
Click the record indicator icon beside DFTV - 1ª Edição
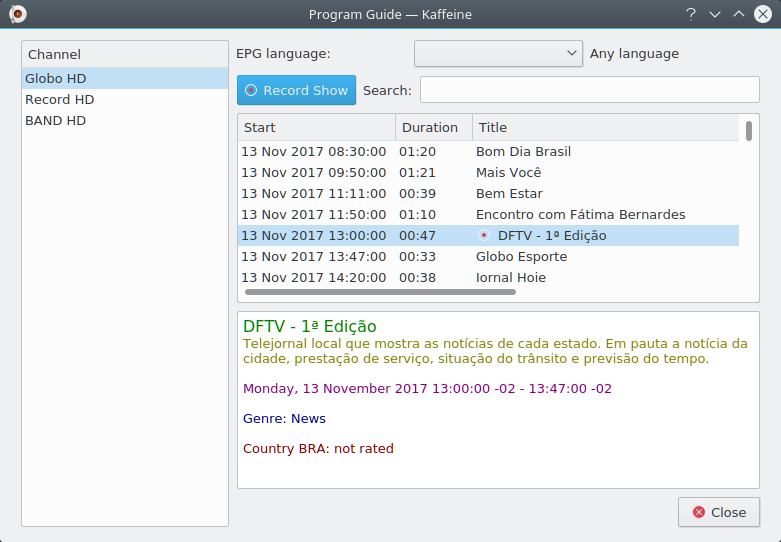pyautogui.click(x=484, y=235)
